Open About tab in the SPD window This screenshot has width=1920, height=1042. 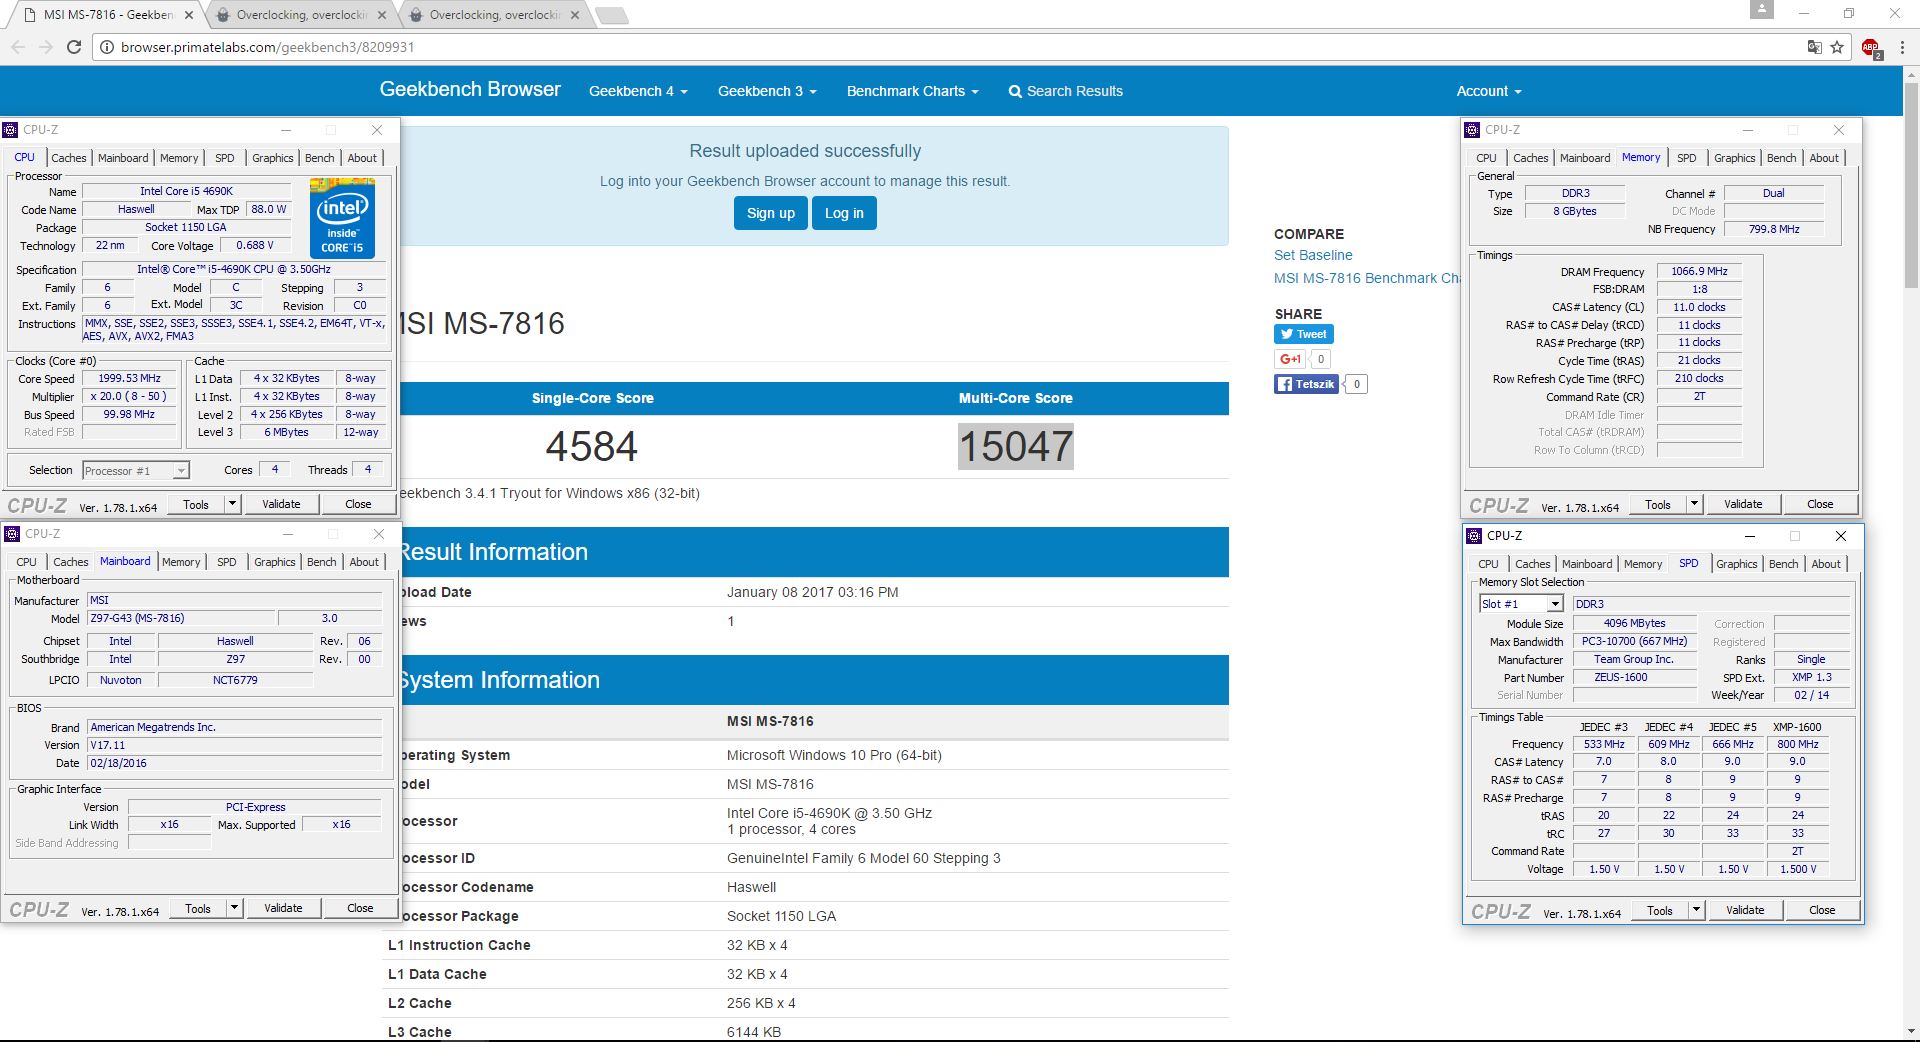coord(1826,564)
